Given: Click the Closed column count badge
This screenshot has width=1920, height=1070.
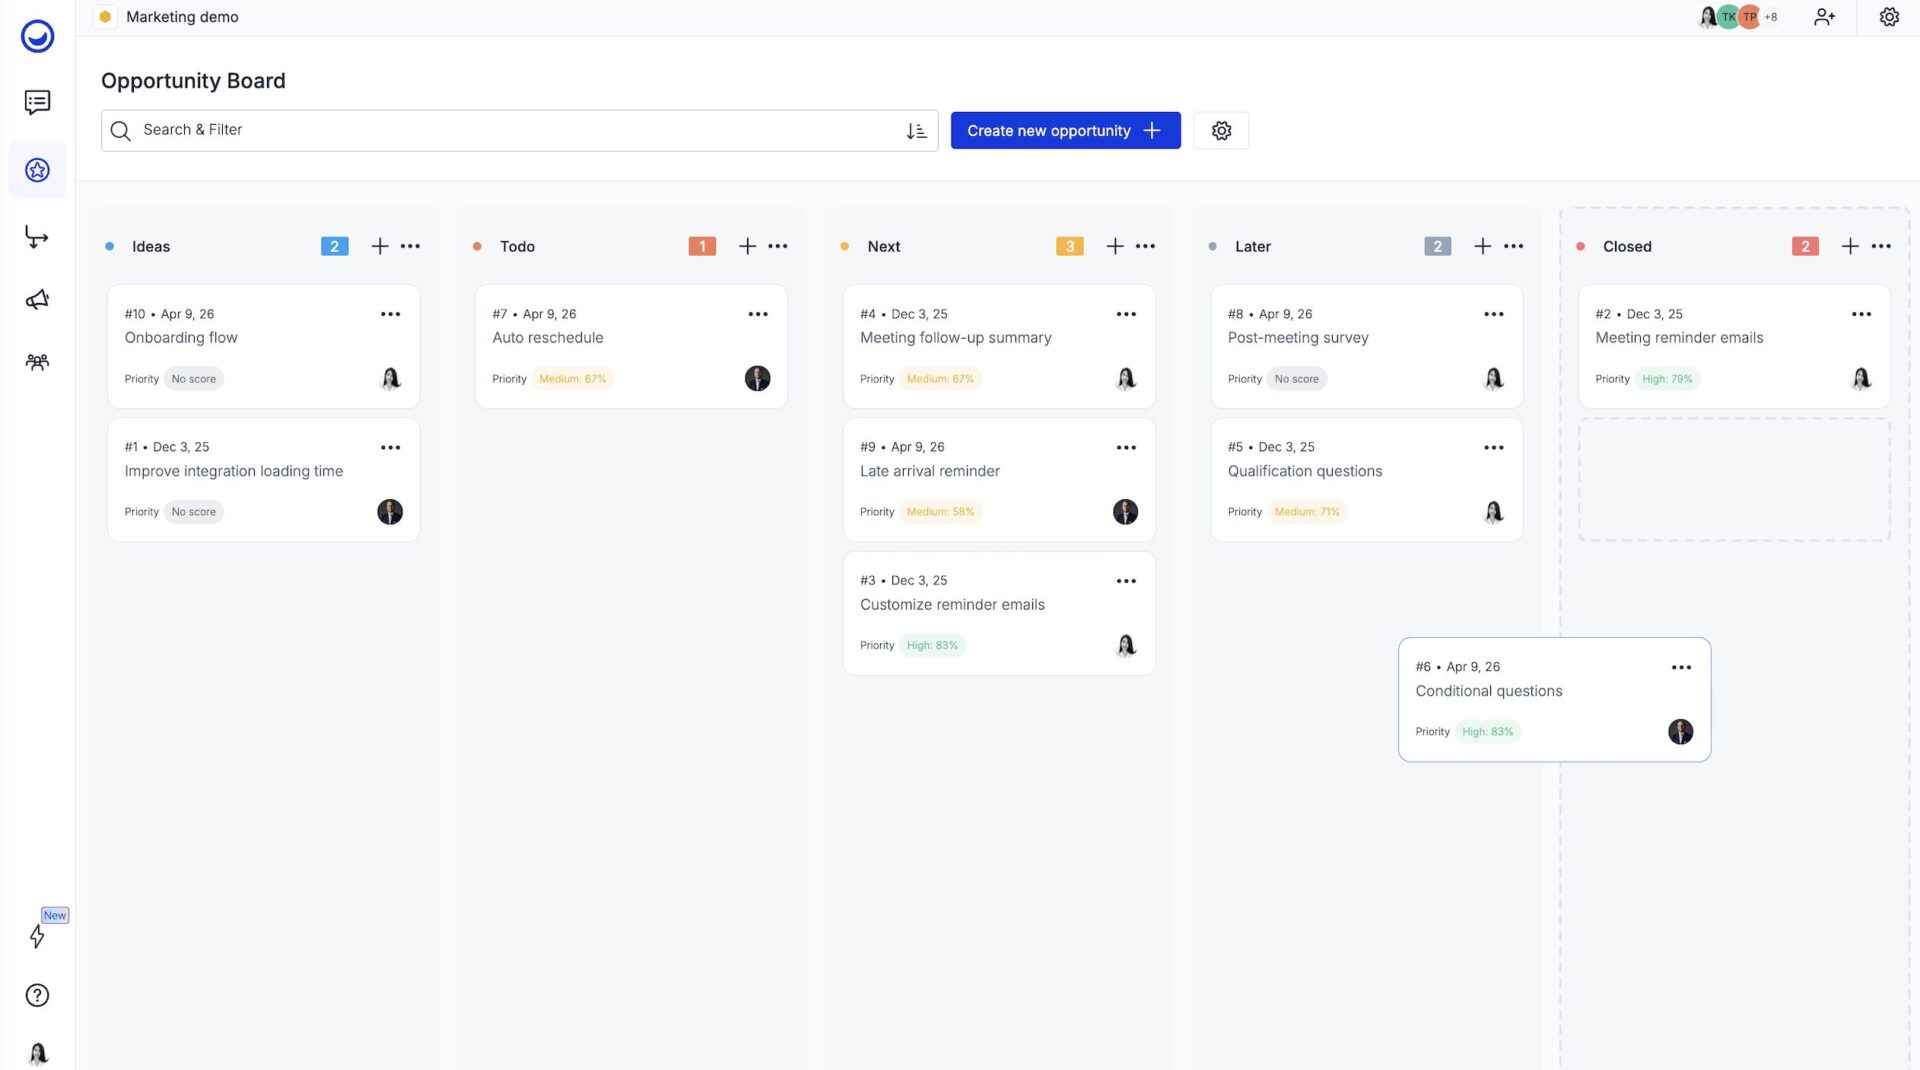Looking at the screenshot, I should 1805,246.
